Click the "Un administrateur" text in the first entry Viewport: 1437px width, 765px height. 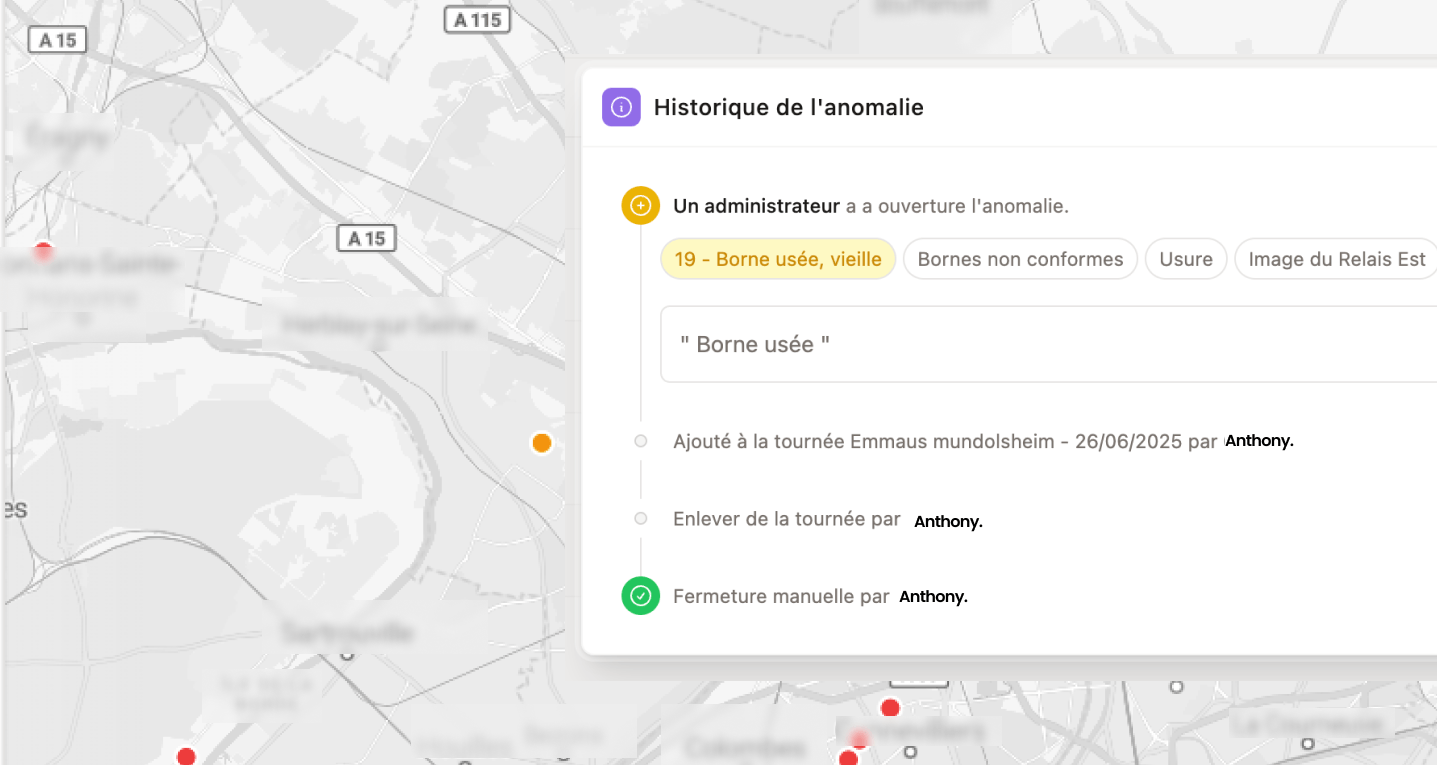tap(756, 207)
